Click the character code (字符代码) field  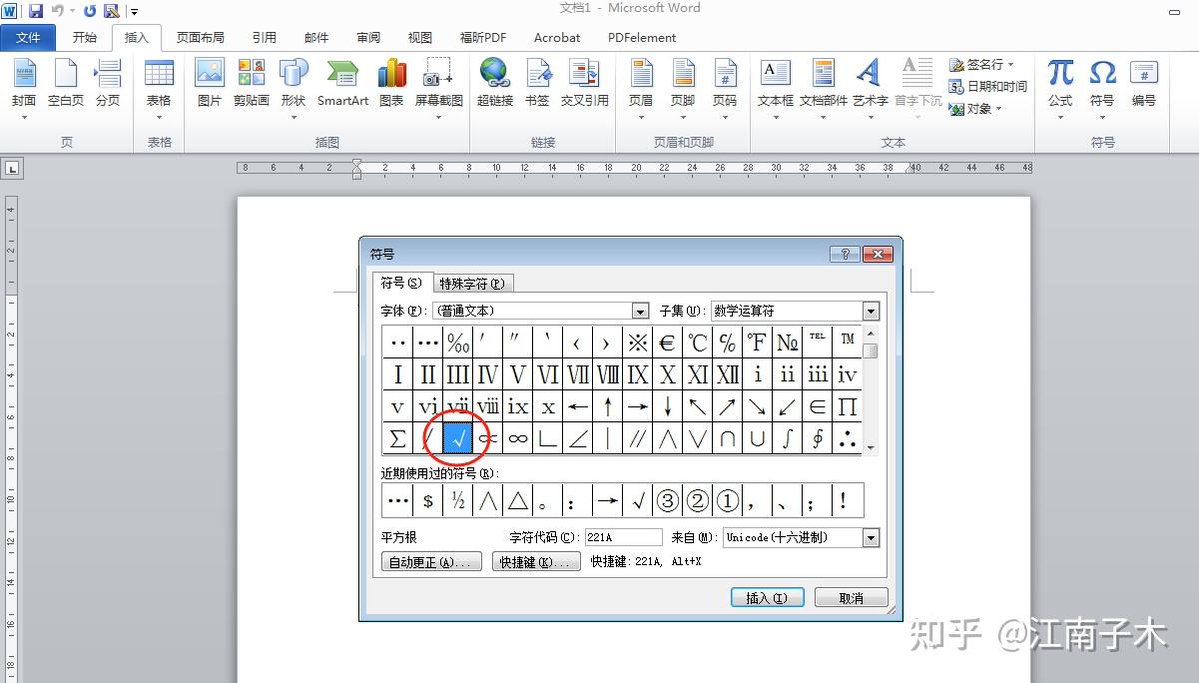[x=623, y=538]
